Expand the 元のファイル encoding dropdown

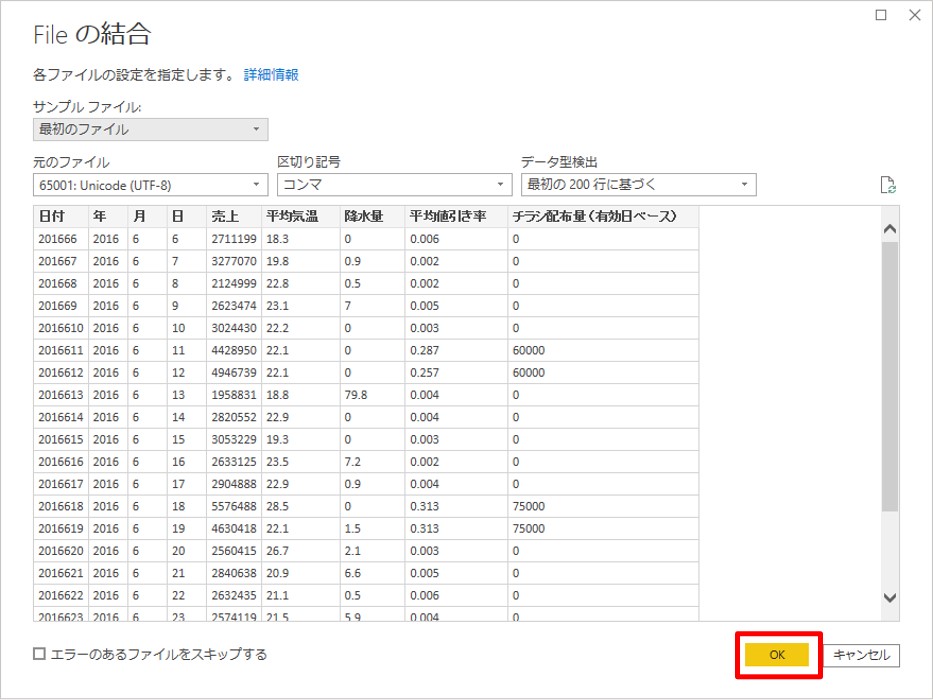click(150, 185)
